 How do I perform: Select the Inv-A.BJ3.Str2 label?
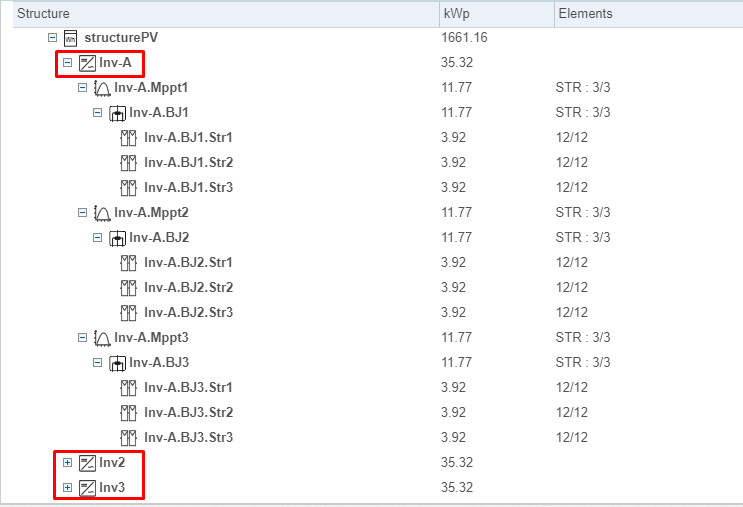(188, 413)
